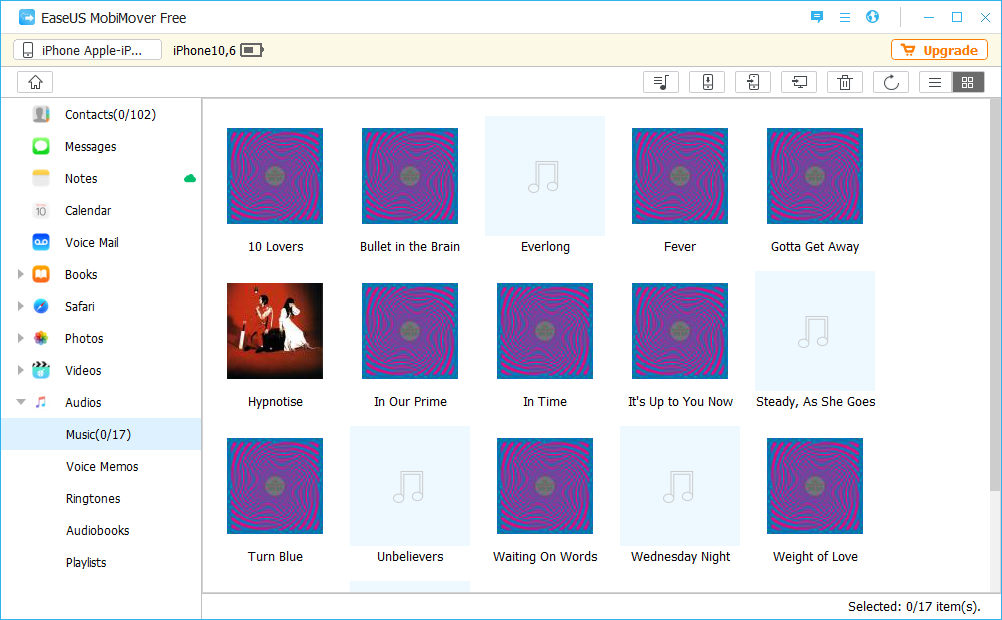
Task: Click the Upgrade button
Action: [x=939, y=50]
